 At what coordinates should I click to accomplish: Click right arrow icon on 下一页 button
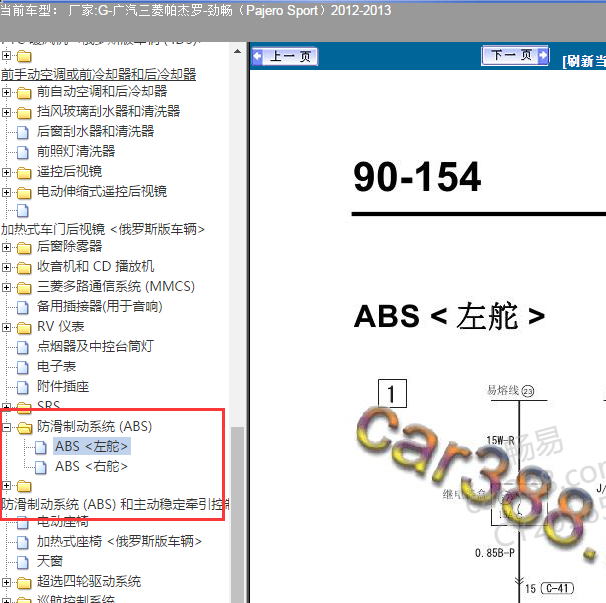(x=543, y=55)
